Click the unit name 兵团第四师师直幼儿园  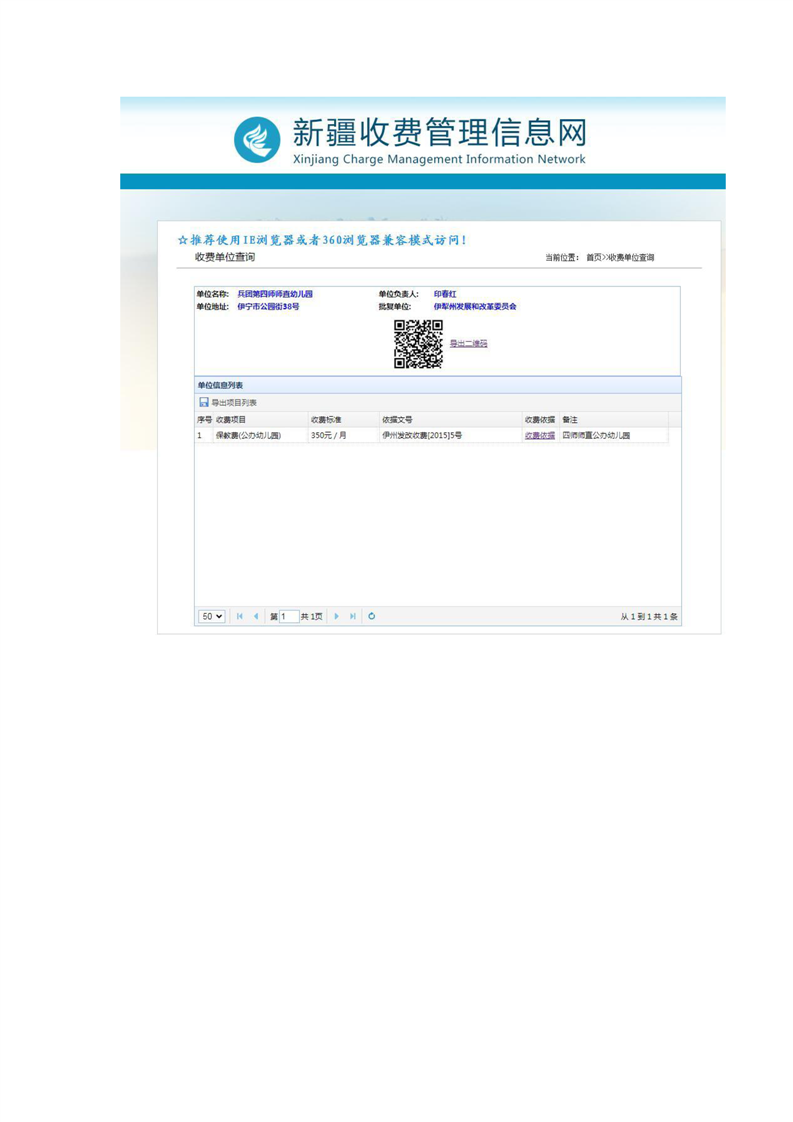point(275,294)
